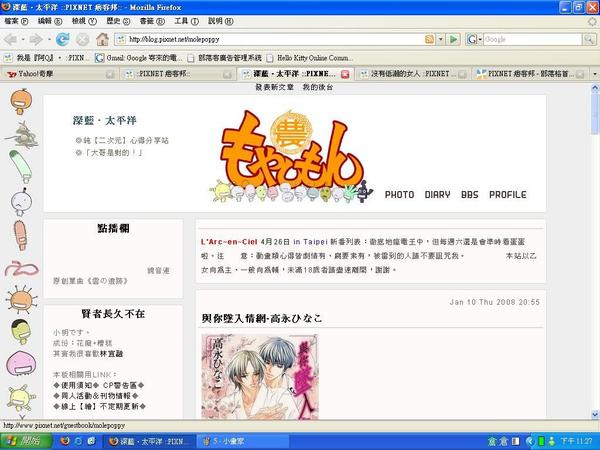This screenshot has height=450, width=600.
Task: Switch to the Yahoo!奇摩 tab
Action: (59, 74)
